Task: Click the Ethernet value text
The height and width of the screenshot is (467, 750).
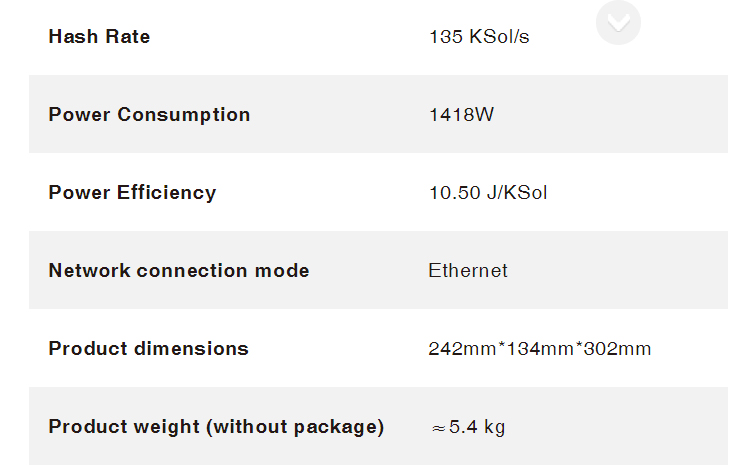Action: click(x=468, y=271)
